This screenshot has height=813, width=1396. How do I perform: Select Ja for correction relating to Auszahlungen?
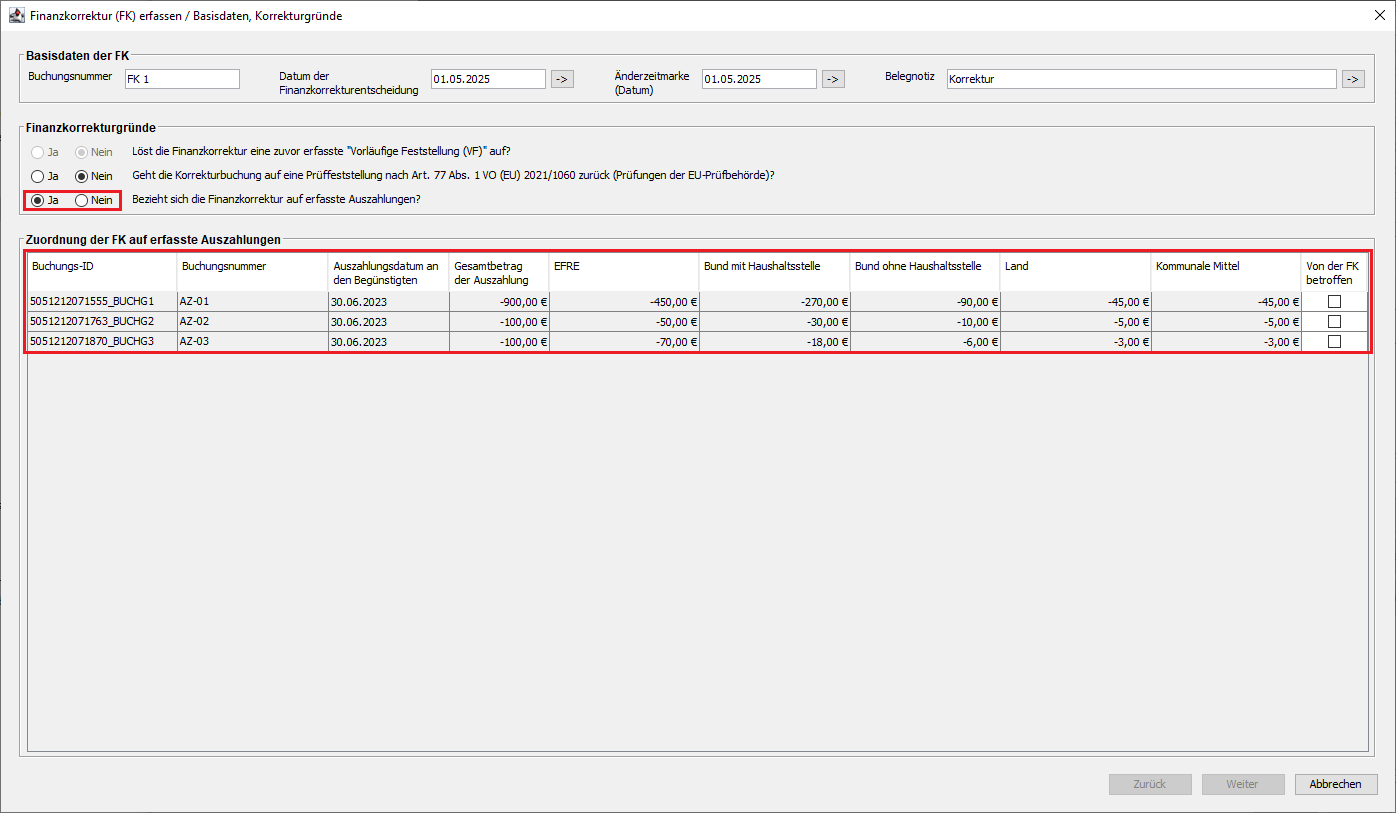tap(38, 200)
